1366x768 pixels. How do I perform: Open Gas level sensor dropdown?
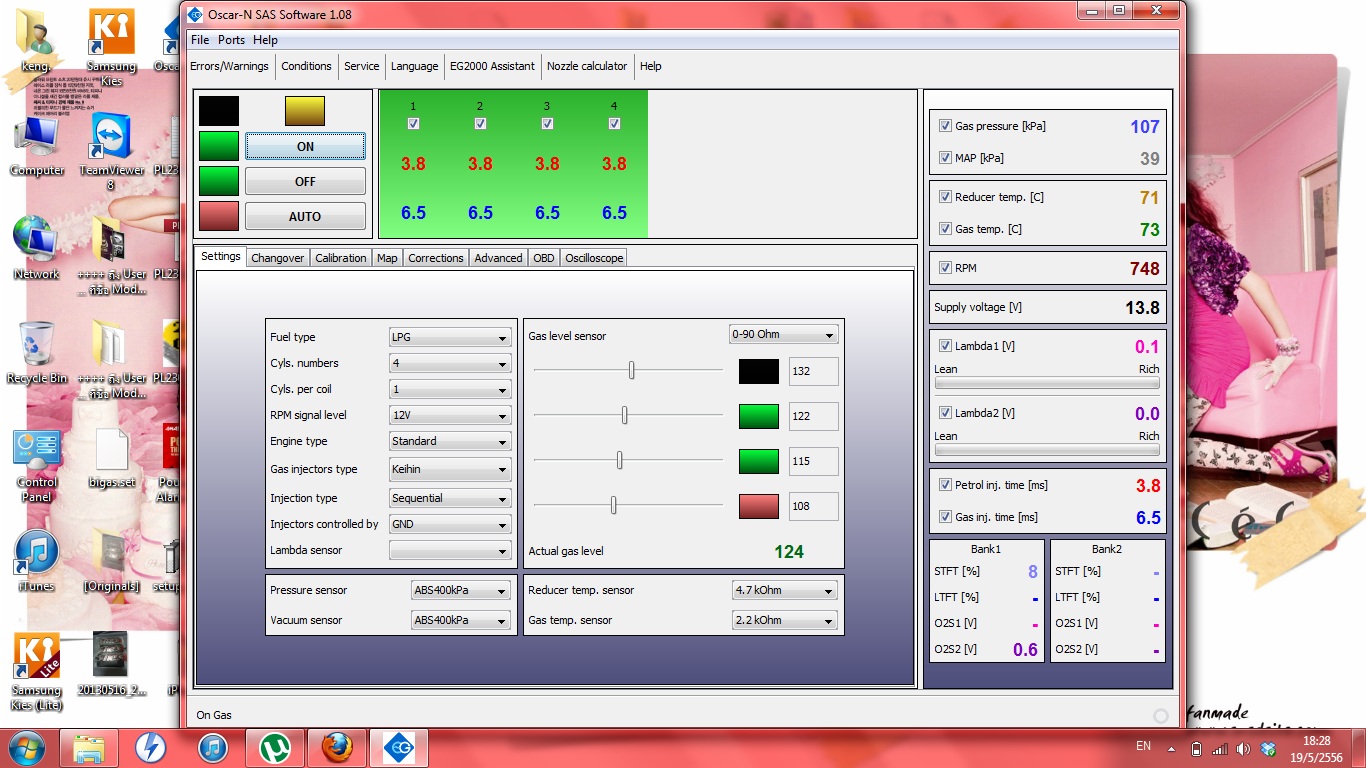point(783,335)
